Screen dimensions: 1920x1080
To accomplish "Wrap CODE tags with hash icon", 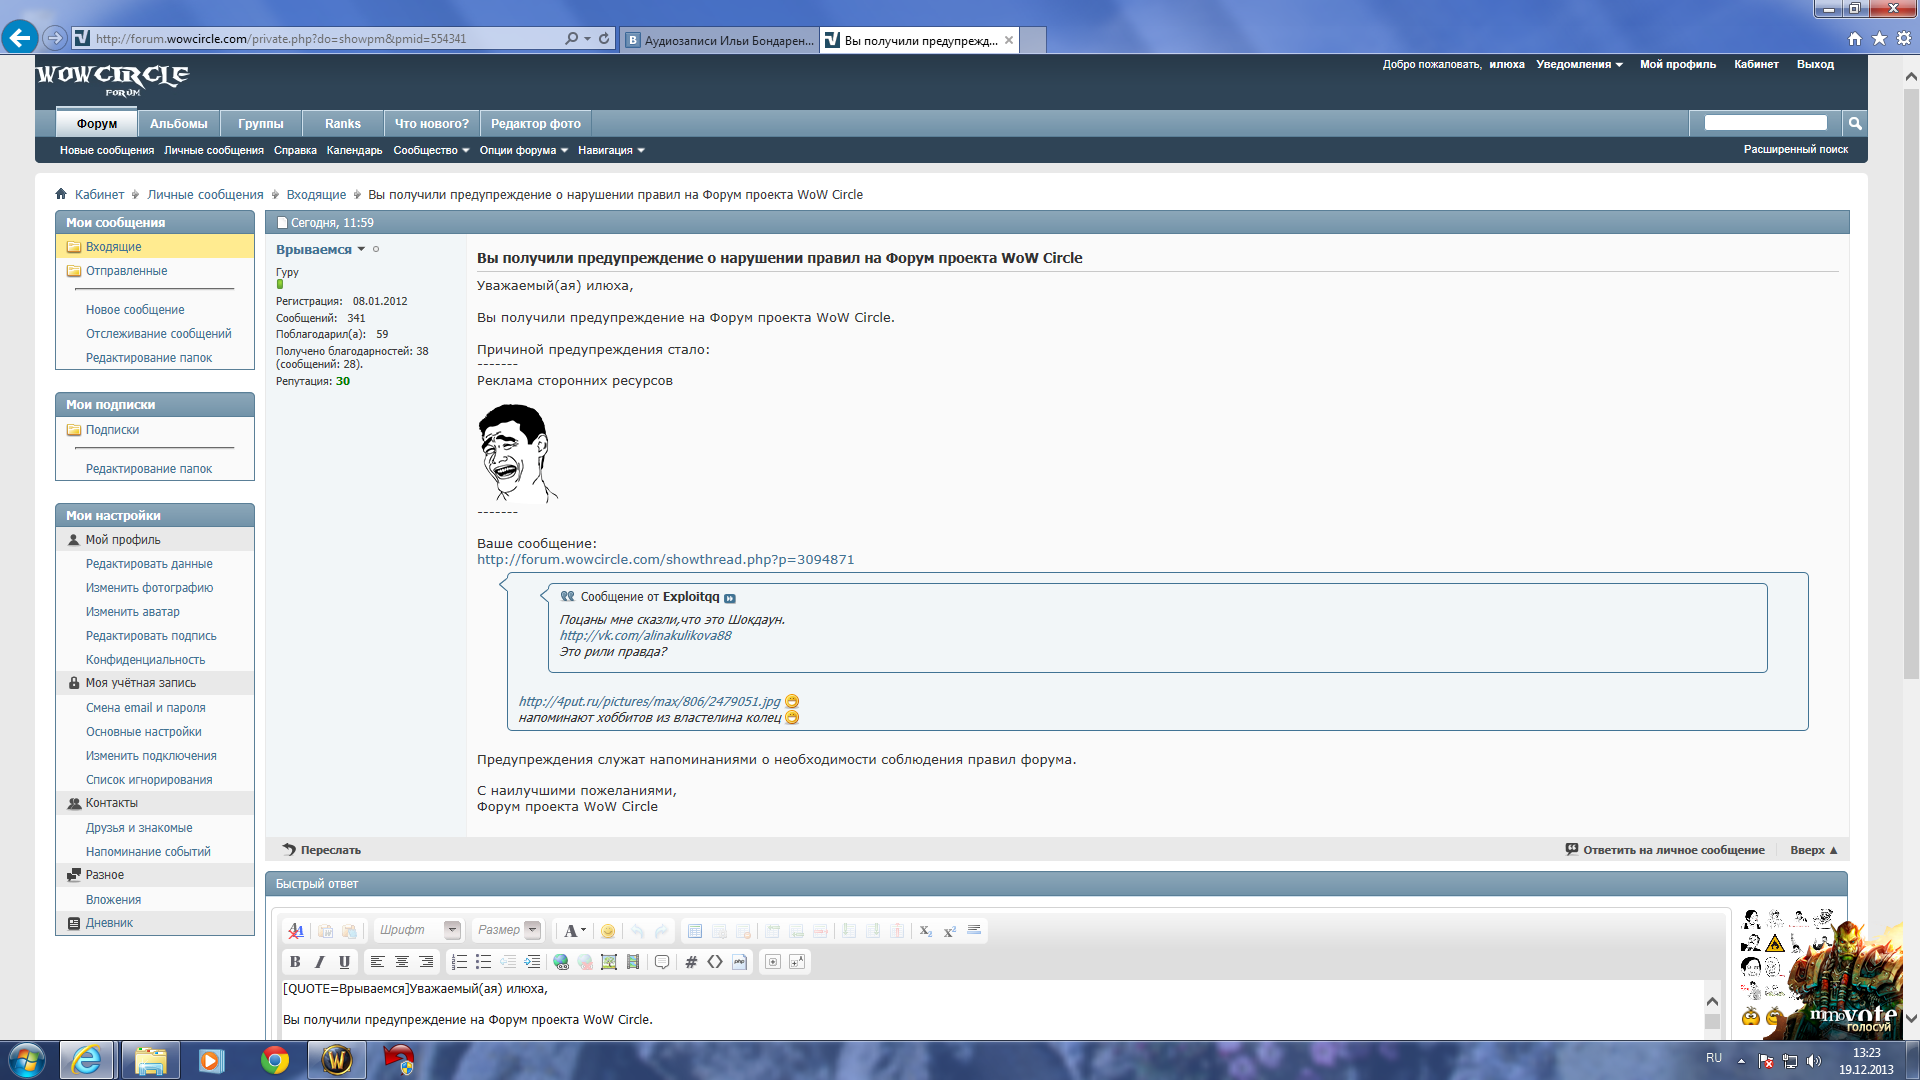I will click(691, 962).
